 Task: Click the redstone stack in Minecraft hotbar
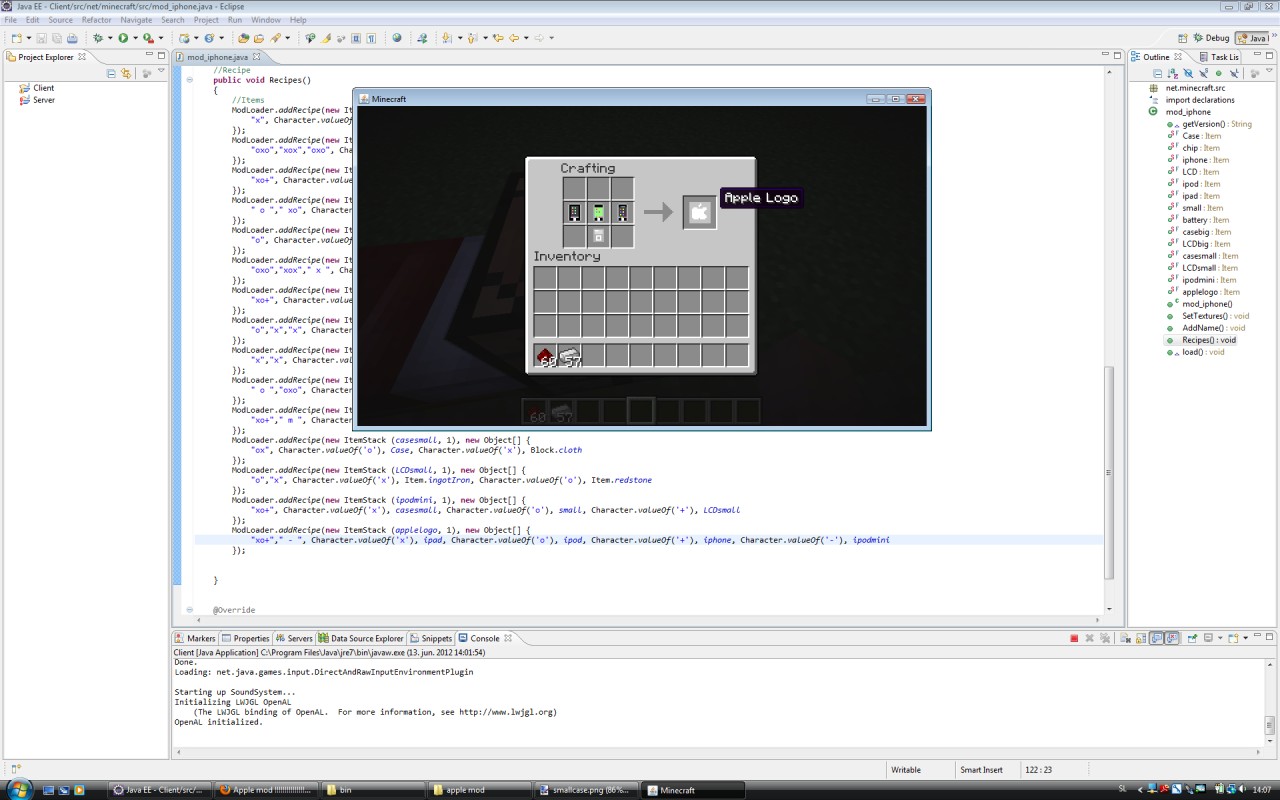click(546, 355)
